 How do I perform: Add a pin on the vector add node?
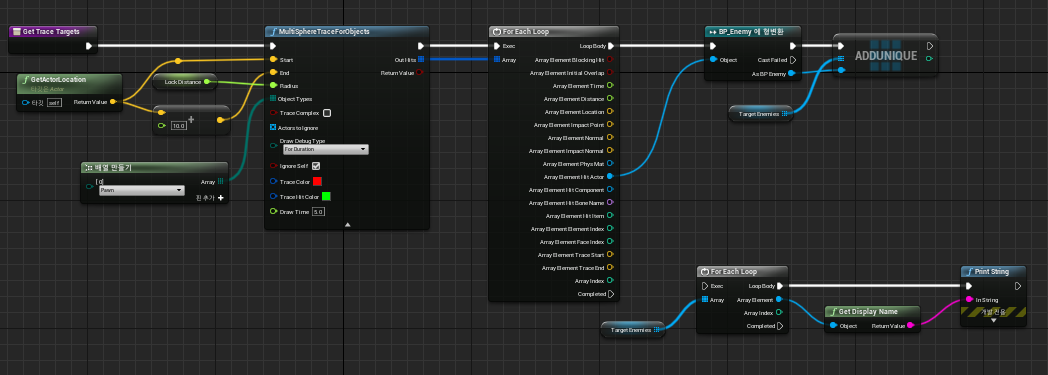[191, 120]
